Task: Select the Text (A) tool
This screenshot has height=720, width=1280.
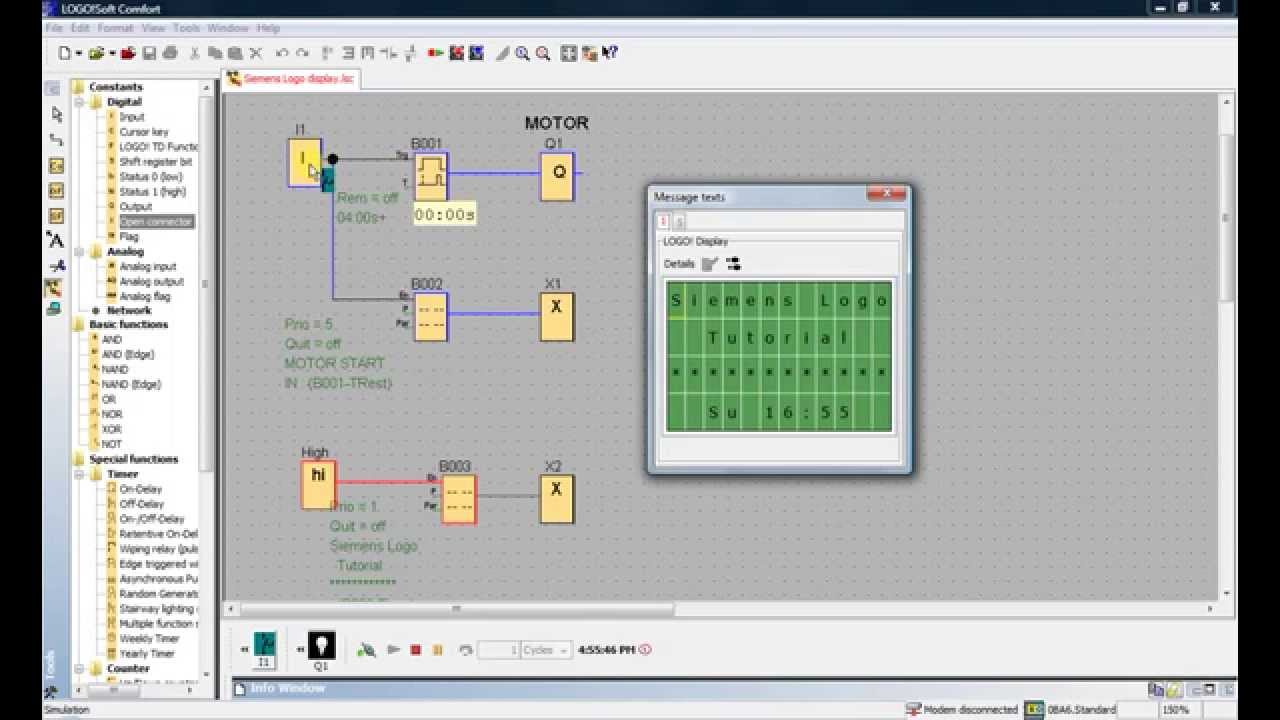Action: click(56, 240)
